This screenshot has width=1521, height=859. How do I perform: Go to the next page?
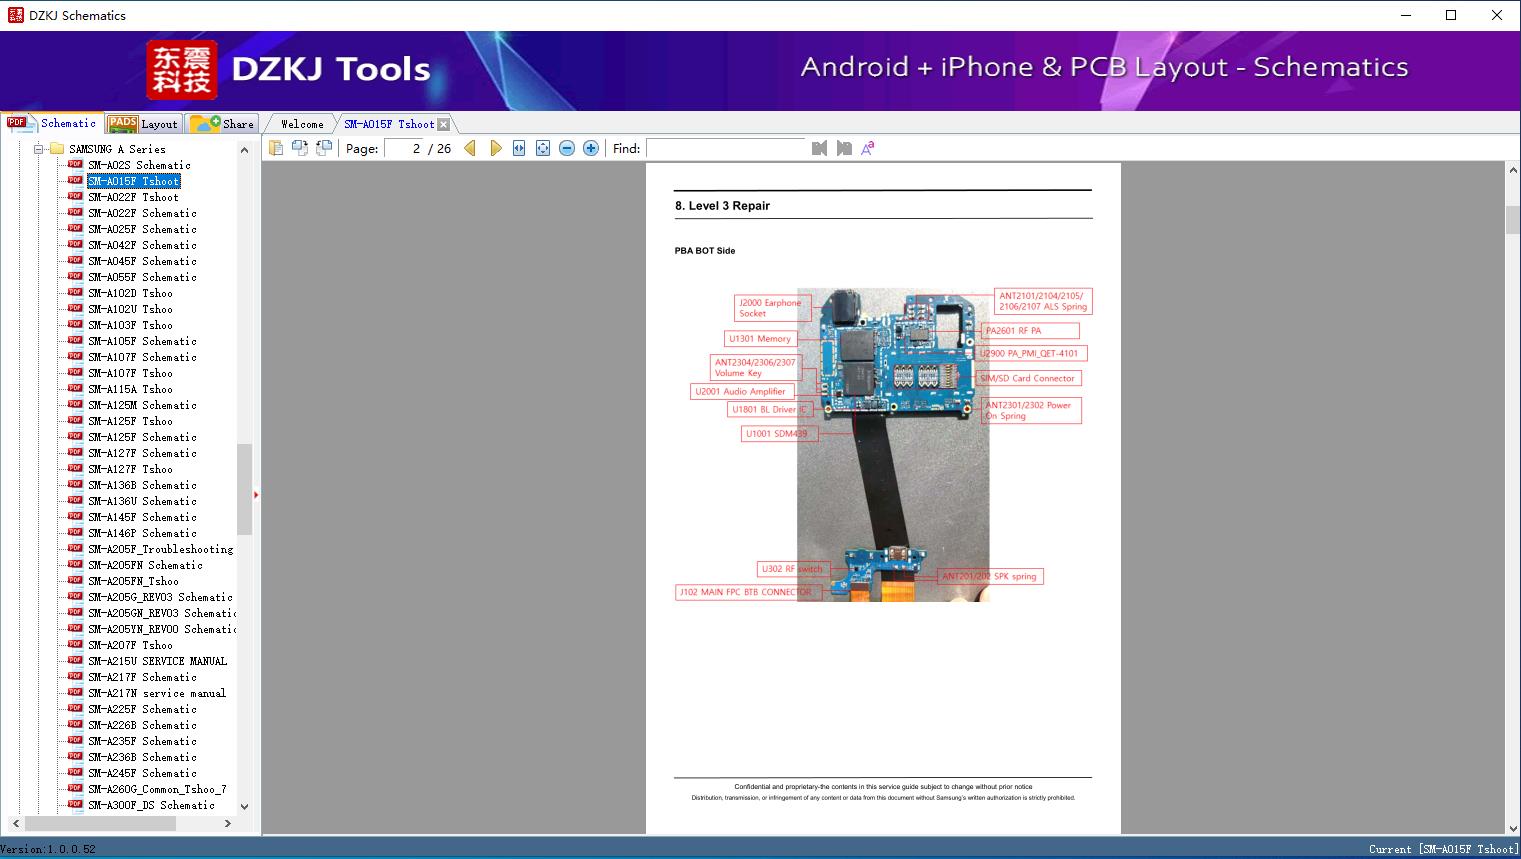coord(495,148)
